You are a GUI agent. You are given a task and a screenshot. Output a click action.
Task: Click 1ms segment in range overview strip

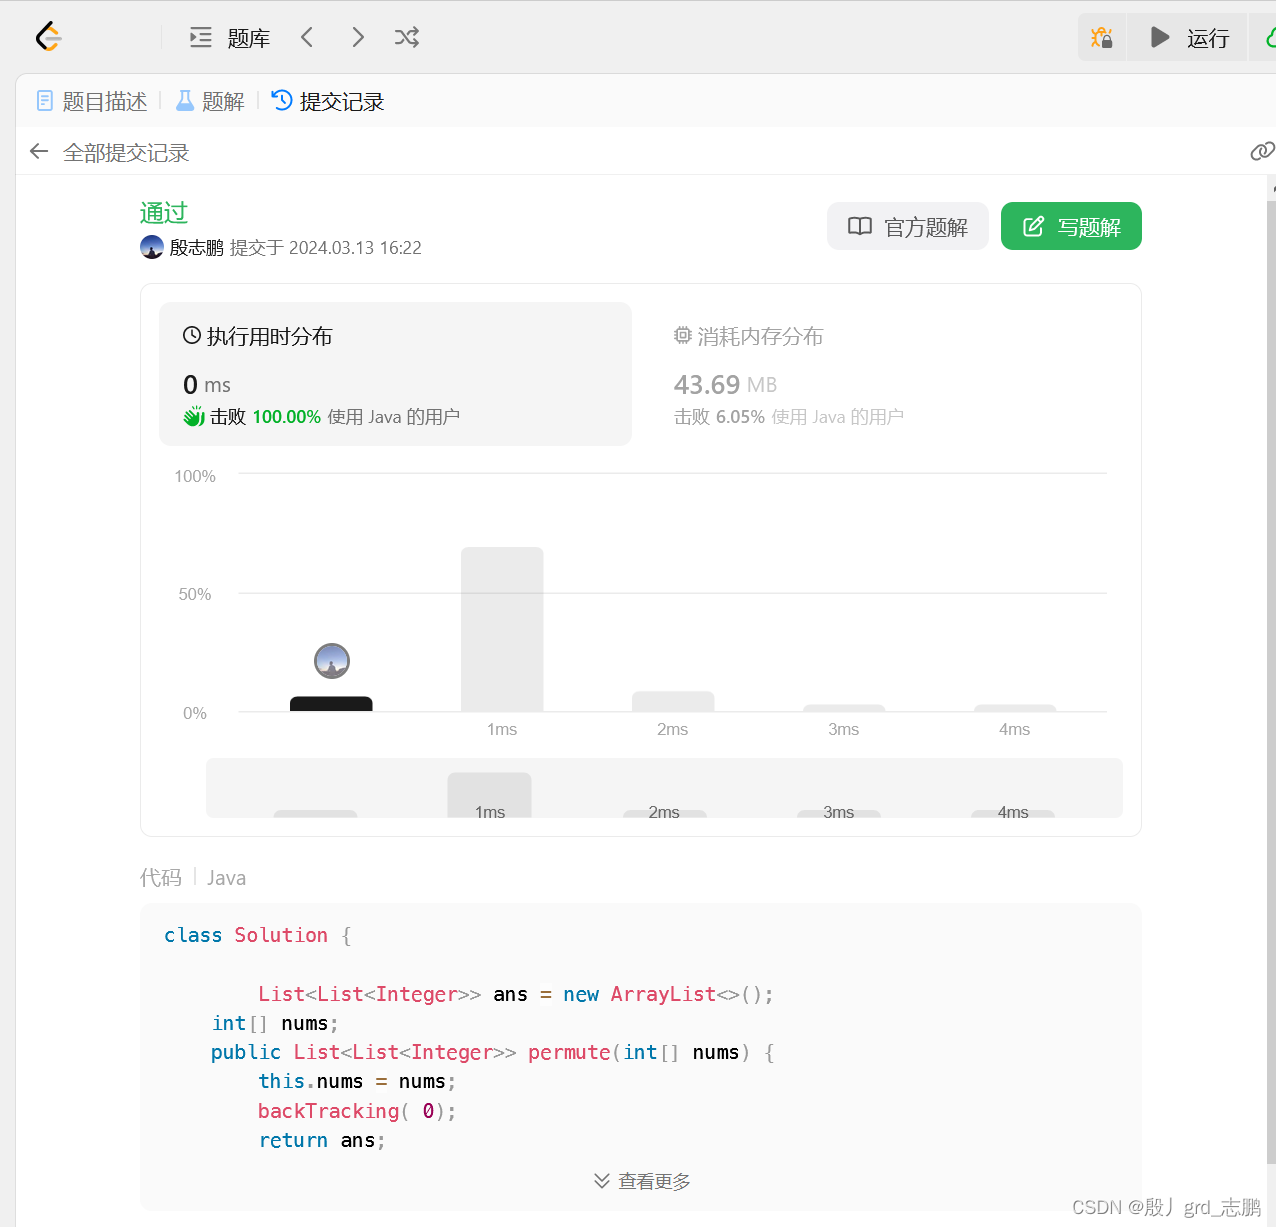click(489, 795)
